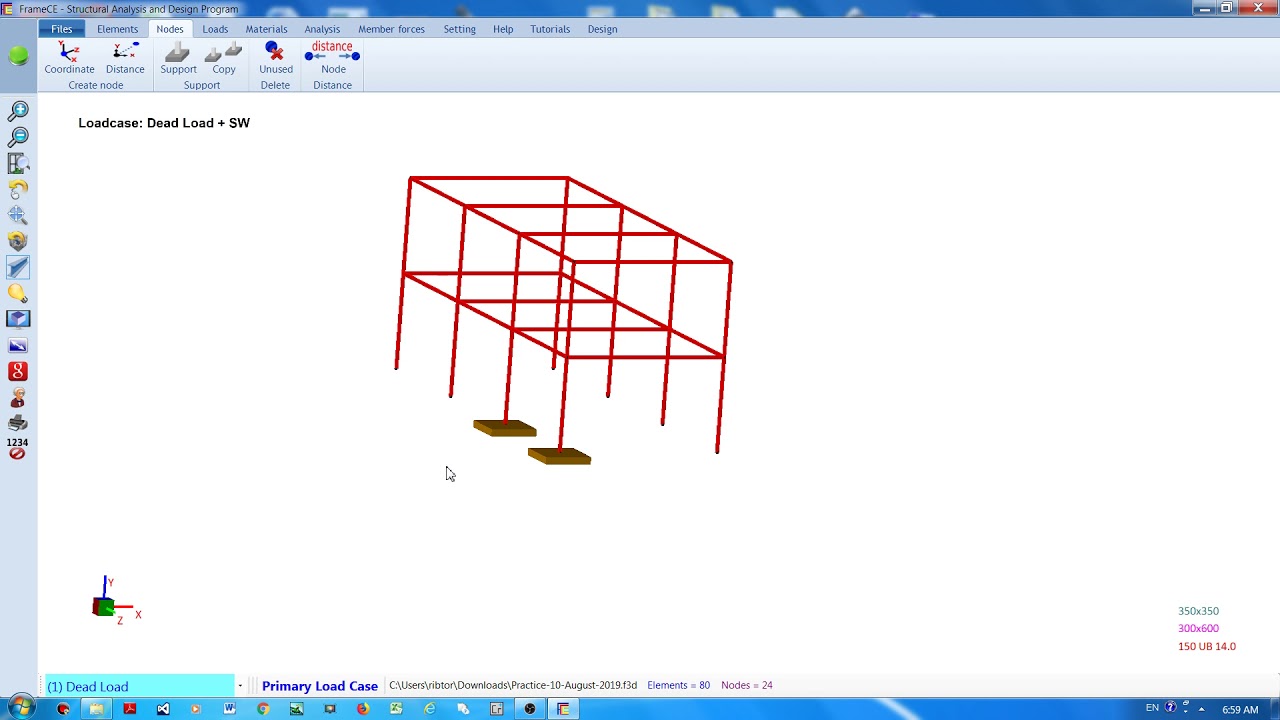Click the Loadcase: Dead Load + SW label
The height and width of the screenshot is (720, 1280).
pos(164,123)
